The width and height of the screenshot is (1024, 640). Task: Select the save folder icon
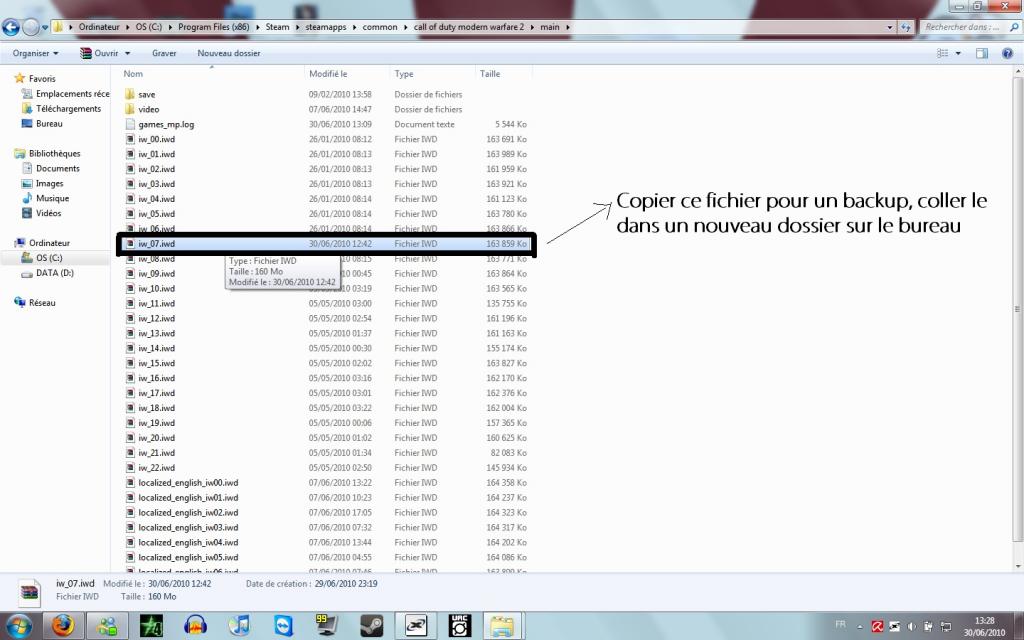click(130, 94)
